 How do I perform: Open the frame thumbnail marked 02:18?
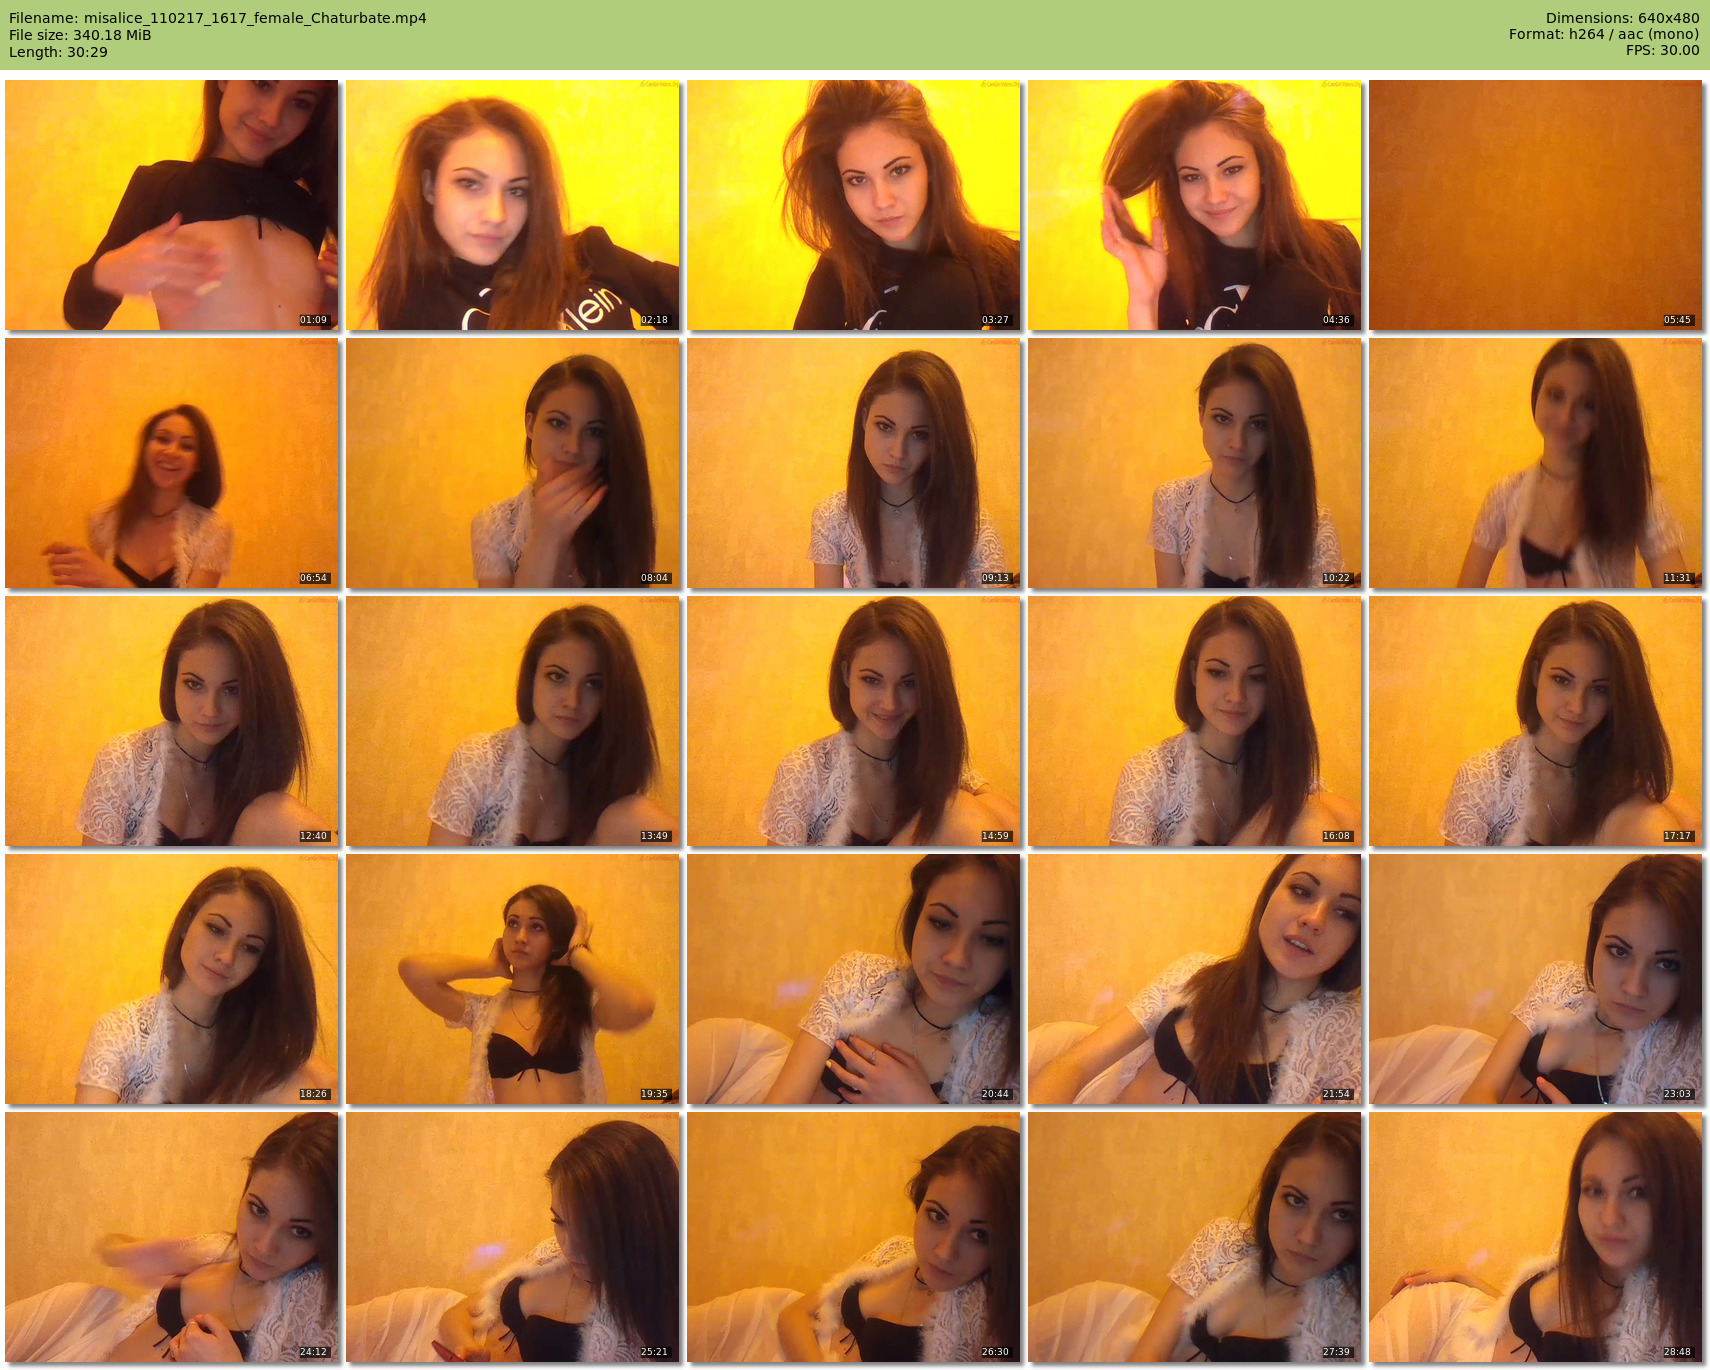pos(513,205)
